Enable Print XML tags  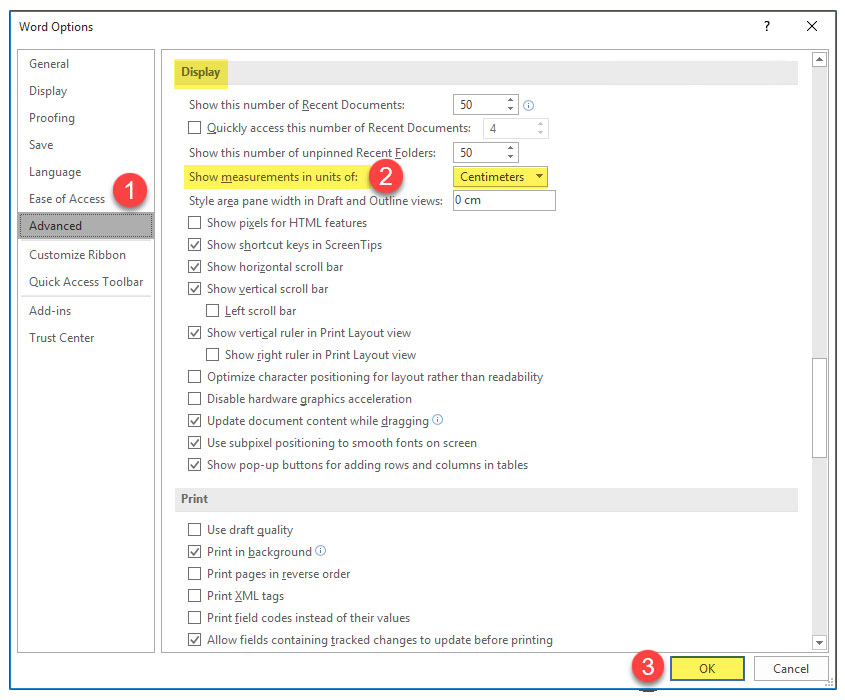[194, 596]
